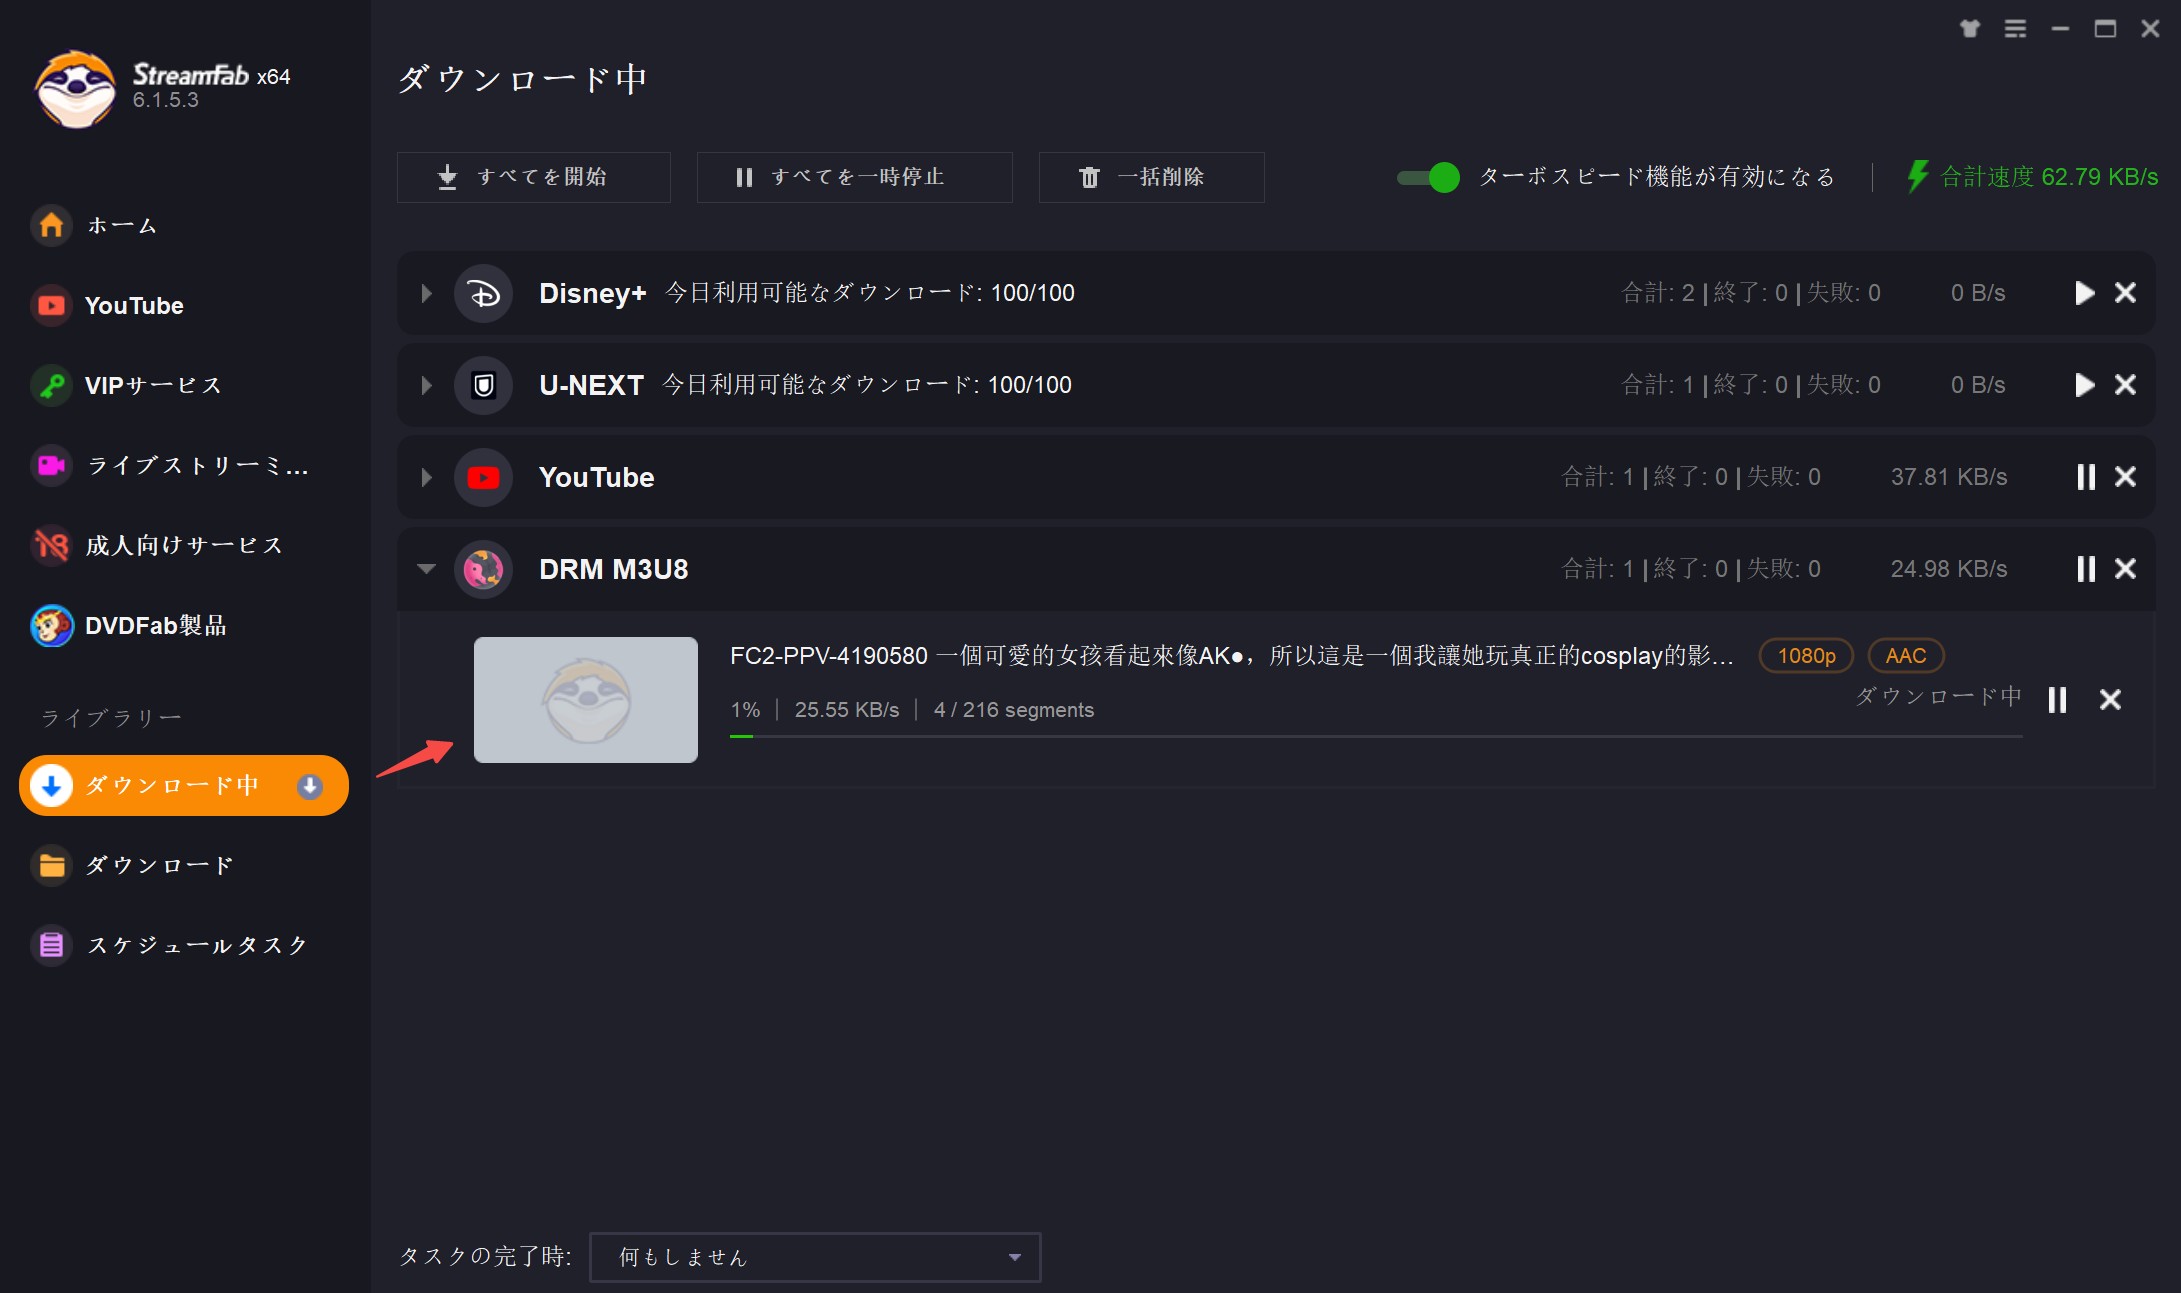Pause the YouTube group downloads
This screenshot has height=1293, width=2181.
pos(2086,477)
